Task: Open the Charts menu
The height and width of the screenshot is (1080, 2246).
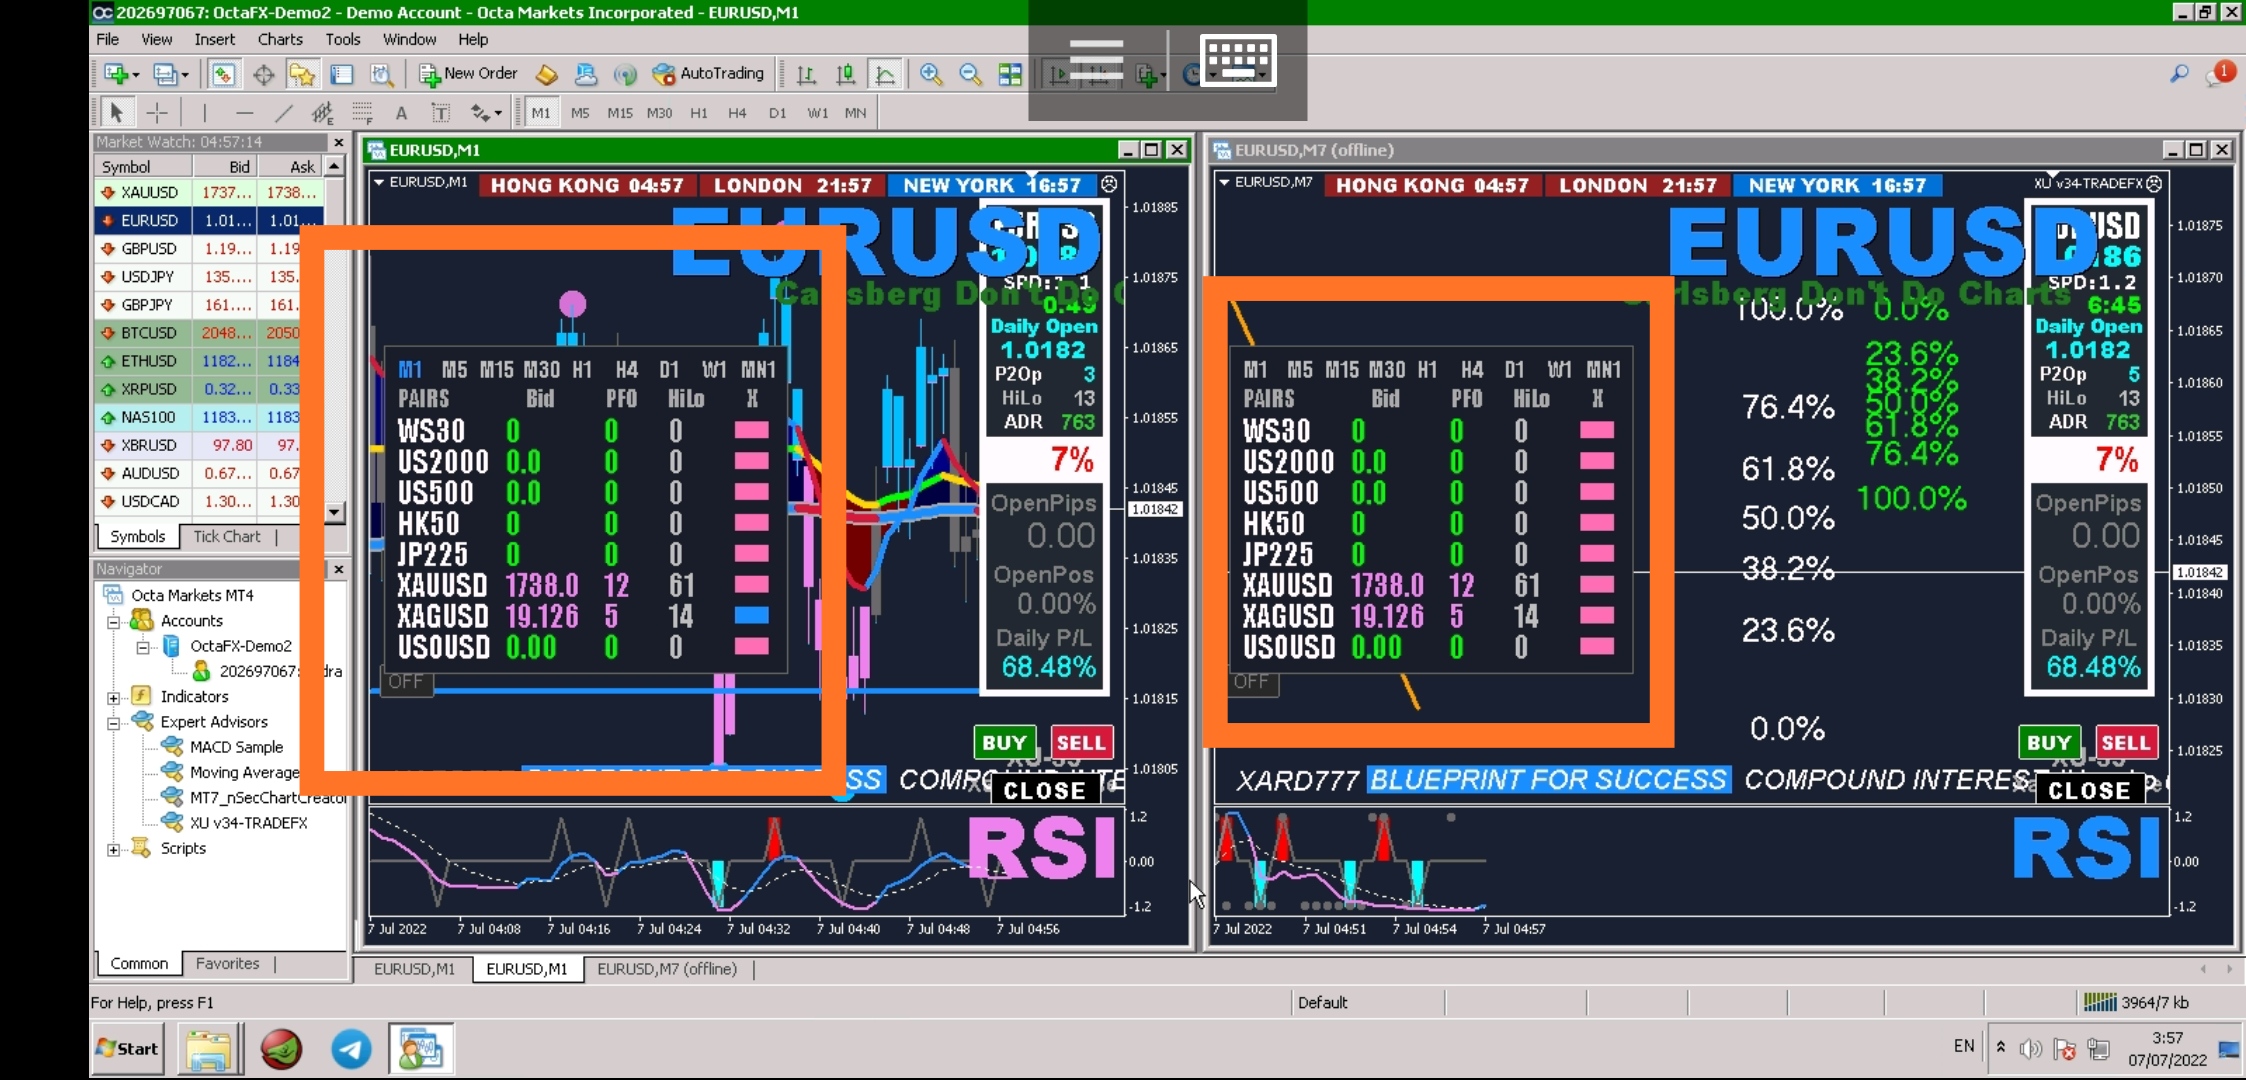Action: pos(279,39)
